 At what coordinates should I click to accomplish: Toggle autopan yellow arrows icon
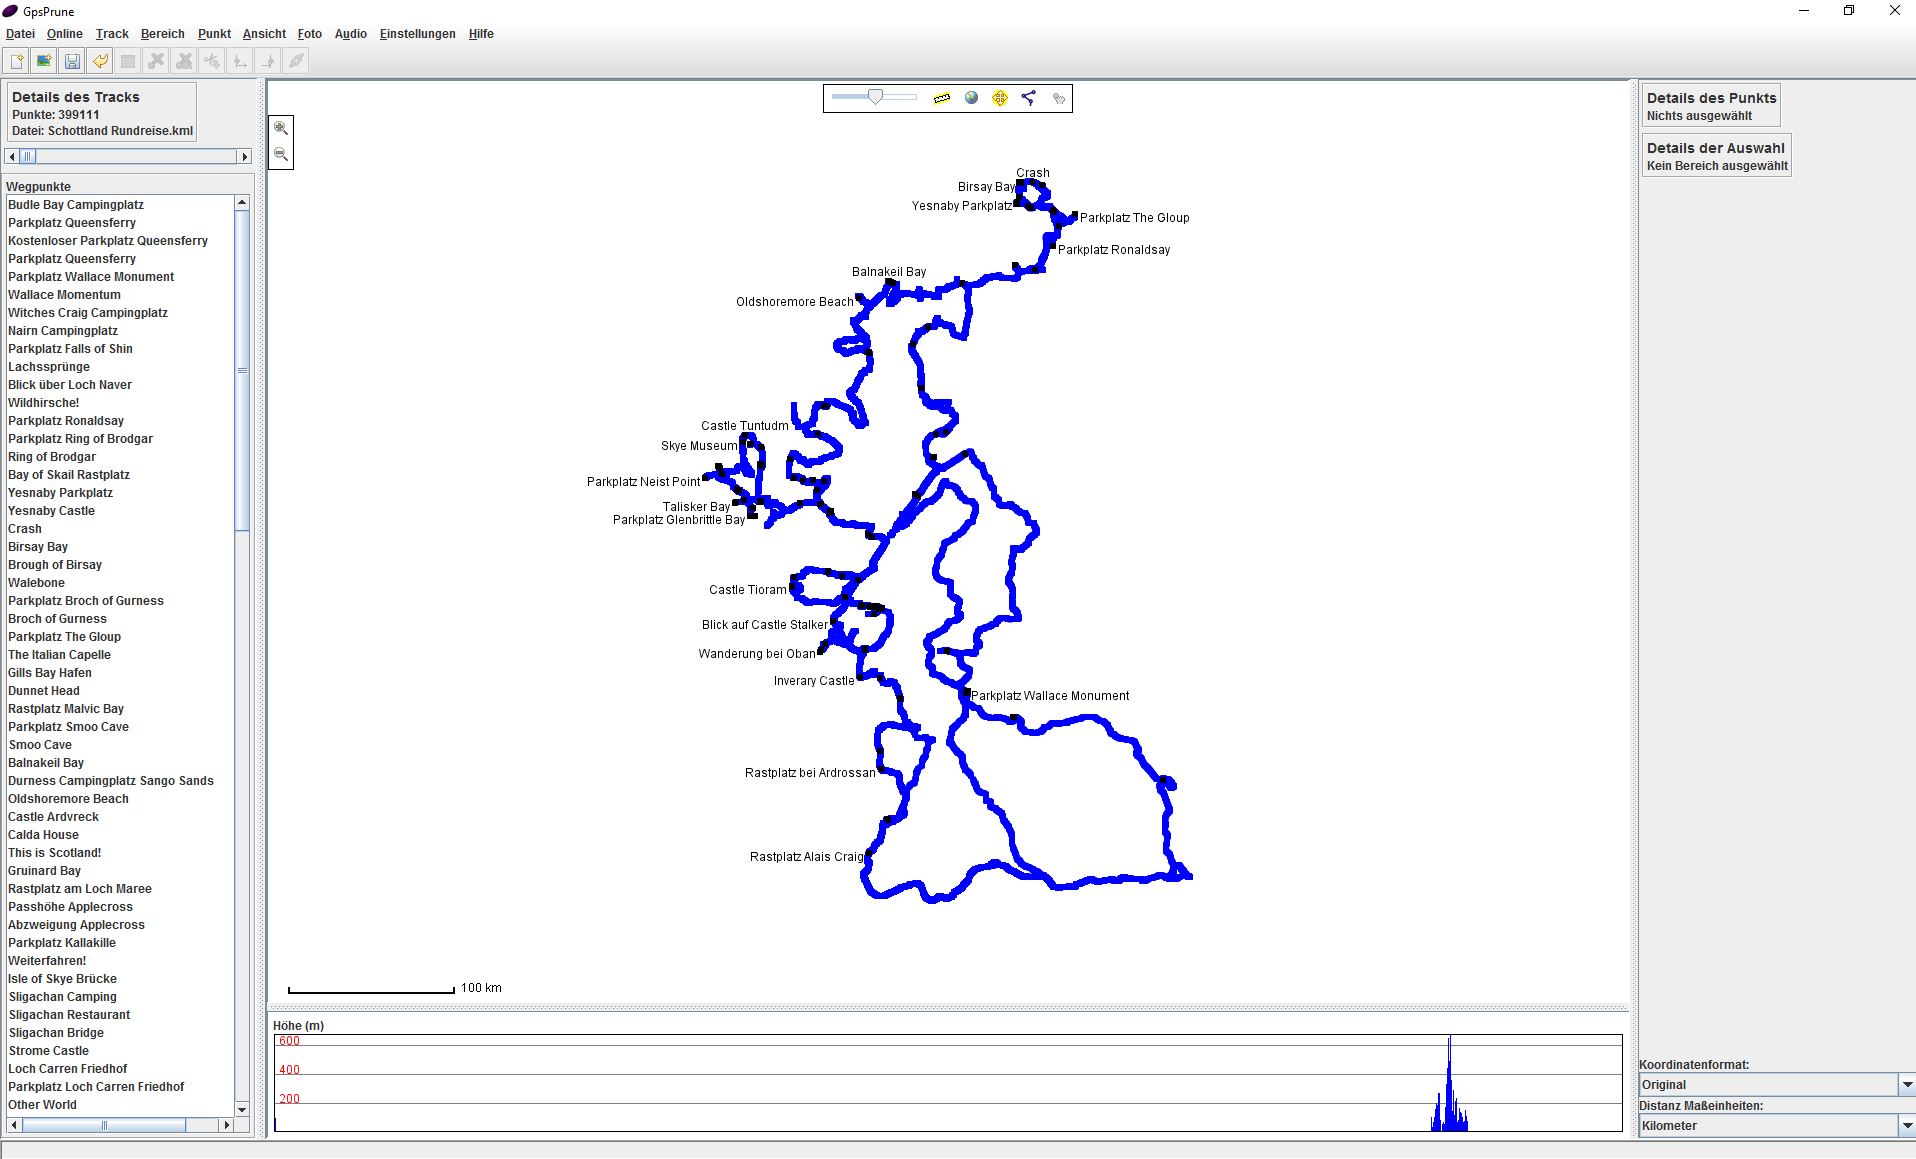click(1000, 98)
